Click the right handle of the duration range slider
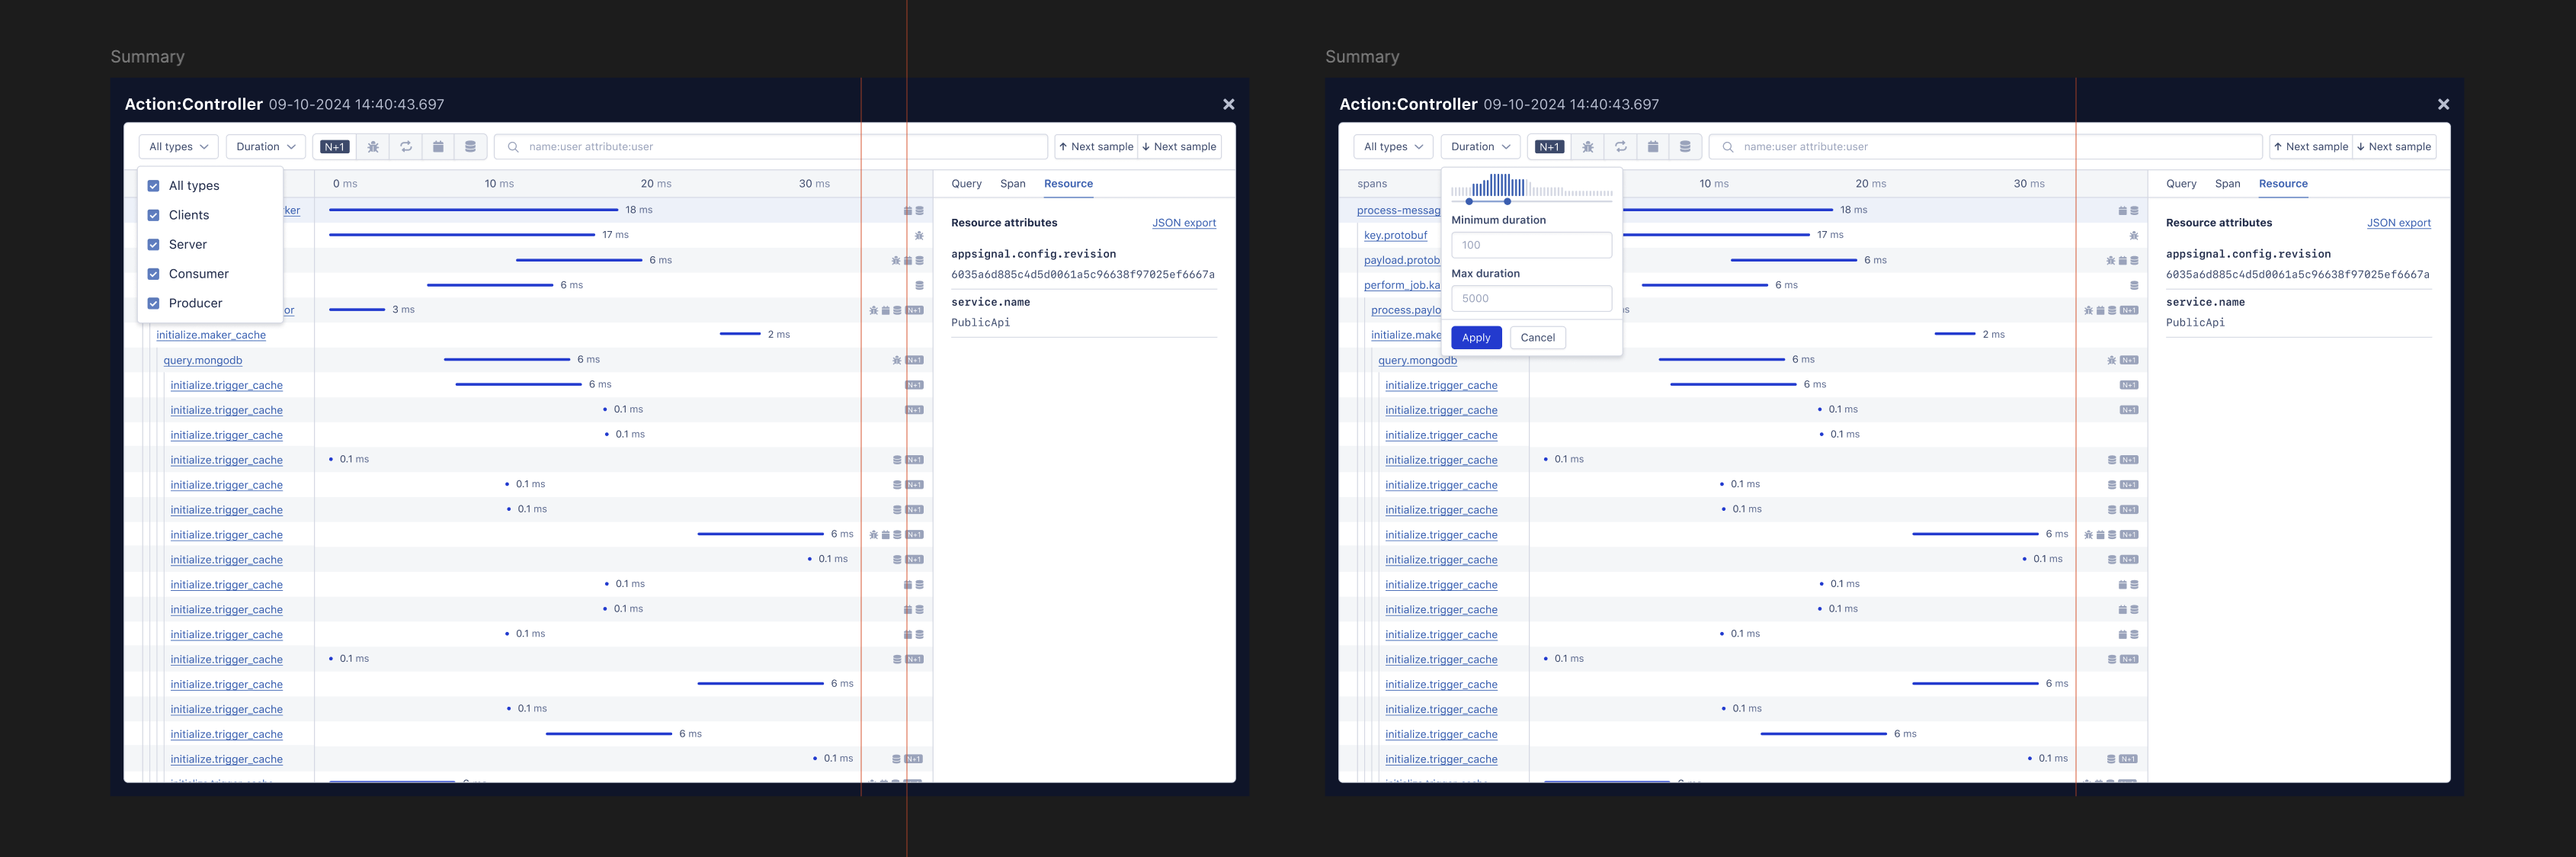Viewport: 2576px width, 857px height. tap(1507, 201)
